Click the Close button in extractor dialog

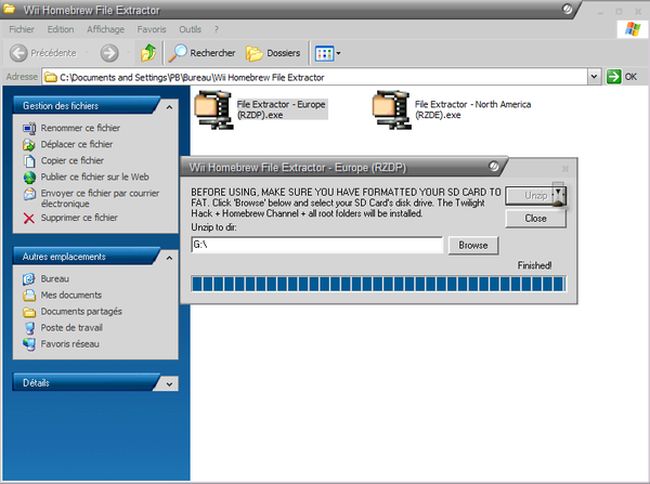click(536, 218)
